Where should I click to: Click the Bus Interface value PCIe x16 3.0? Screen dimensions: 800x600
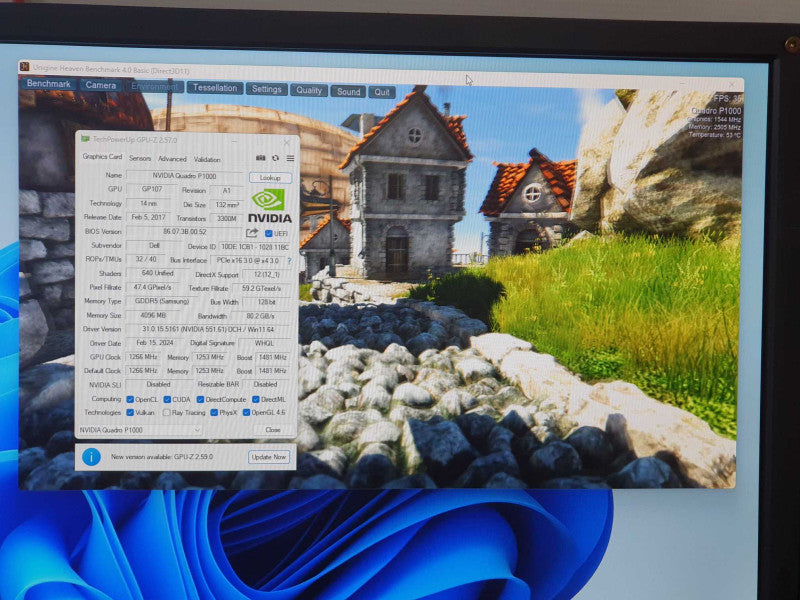tap(247, 261)
